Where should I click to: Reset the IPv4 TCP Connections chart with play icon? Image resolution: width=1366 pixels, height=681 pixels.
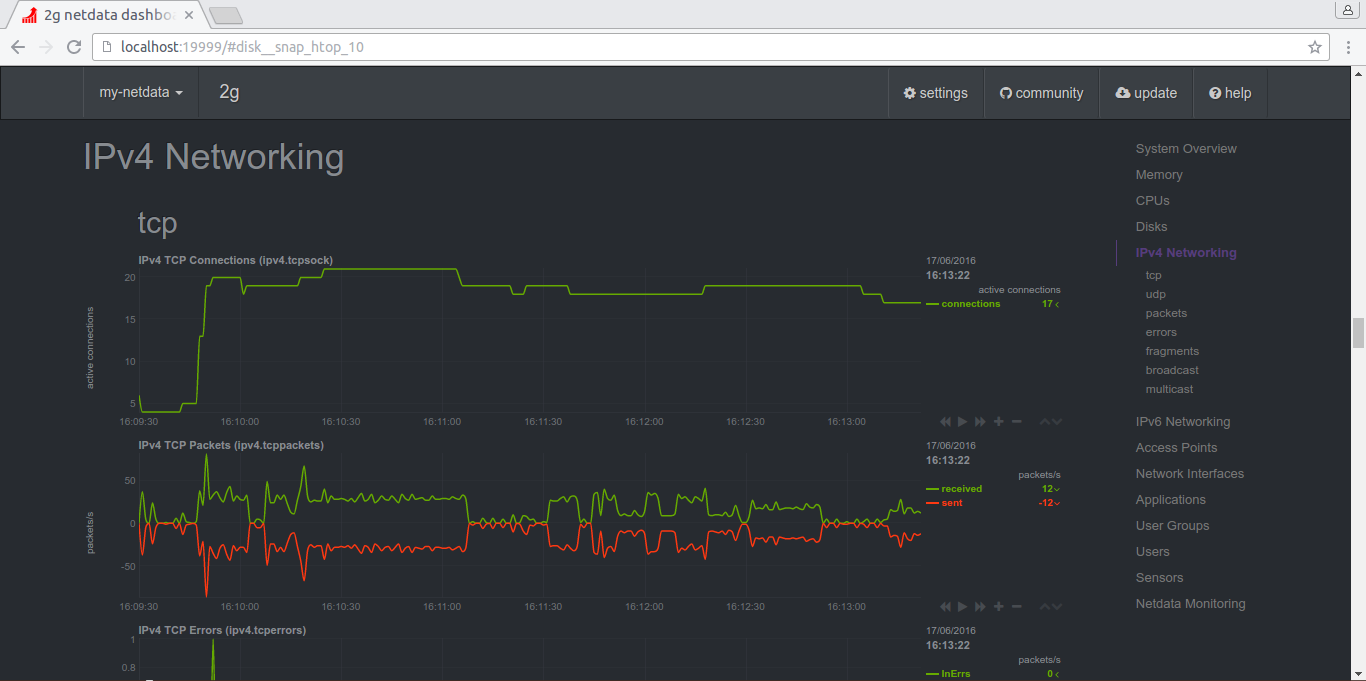point(963,422)
